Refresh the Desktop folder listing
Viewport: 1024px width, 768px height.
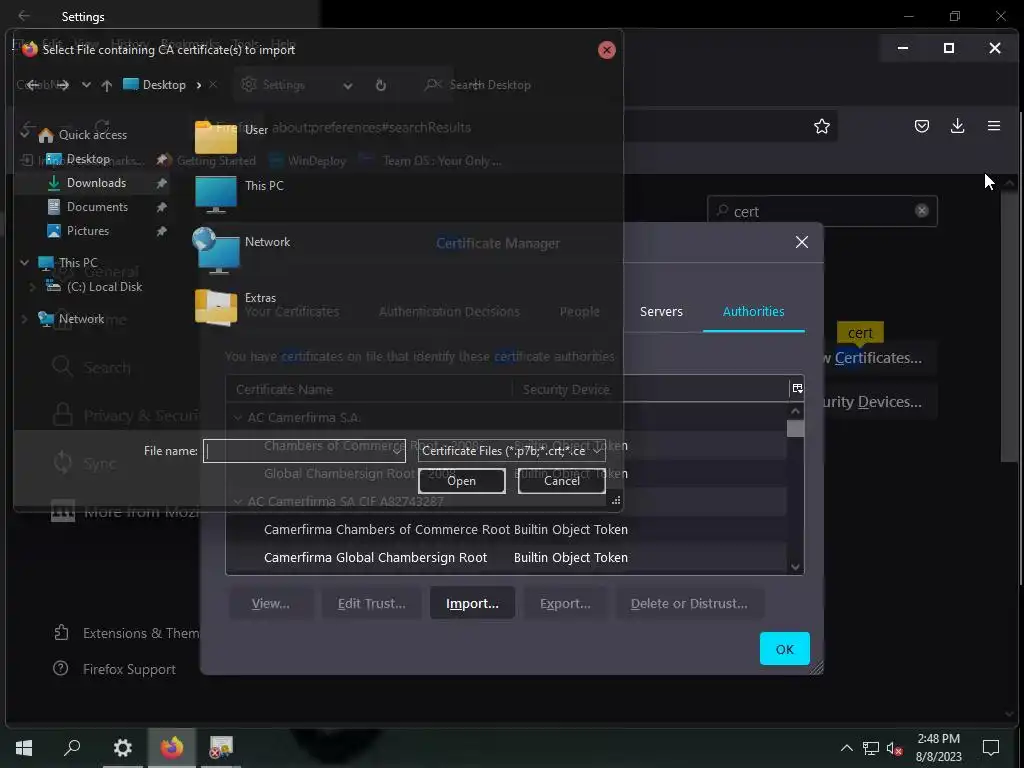[x=381, y=85]
